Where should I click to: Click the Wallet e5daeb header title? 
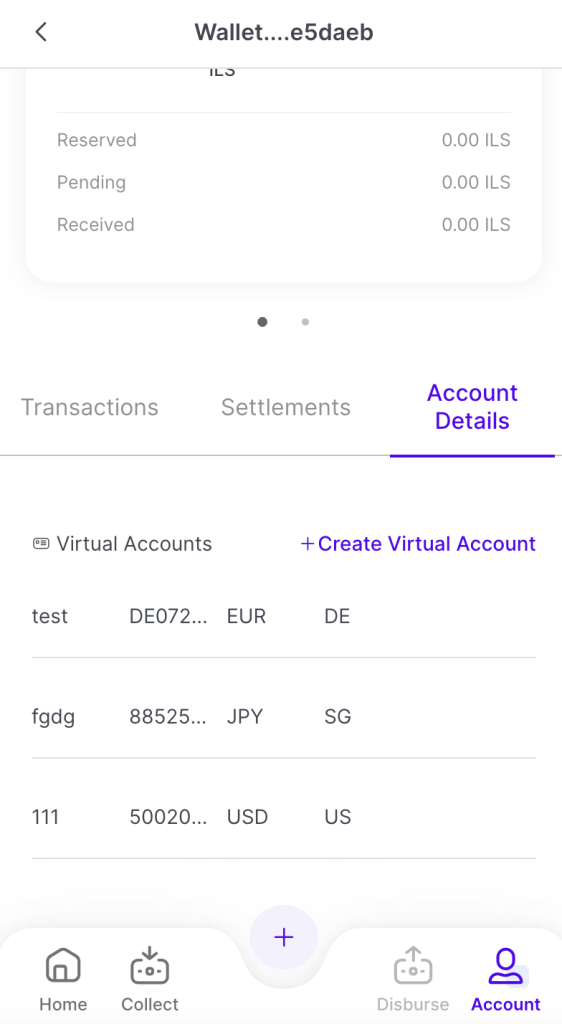tap(284, 32)
